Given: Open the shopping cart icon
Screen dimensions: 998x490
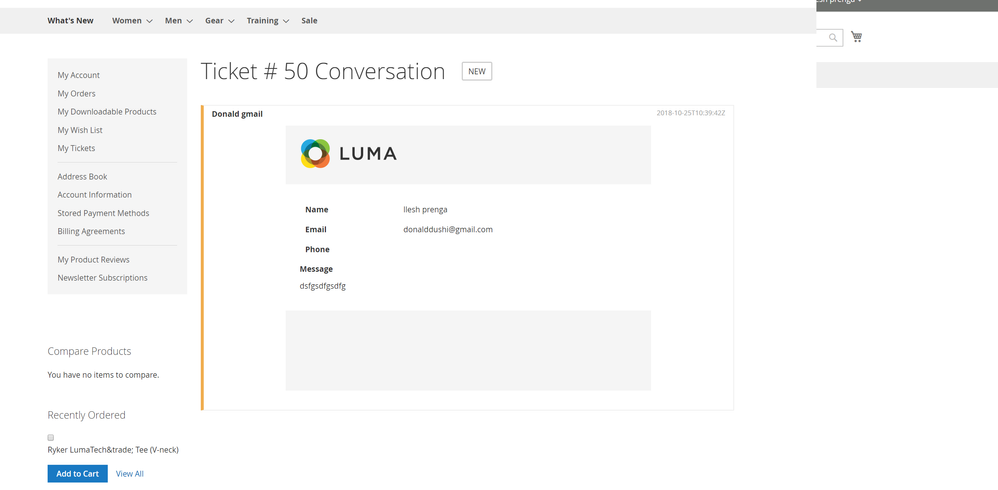Looking at the screenshot, I should click(x=856, y=37).
